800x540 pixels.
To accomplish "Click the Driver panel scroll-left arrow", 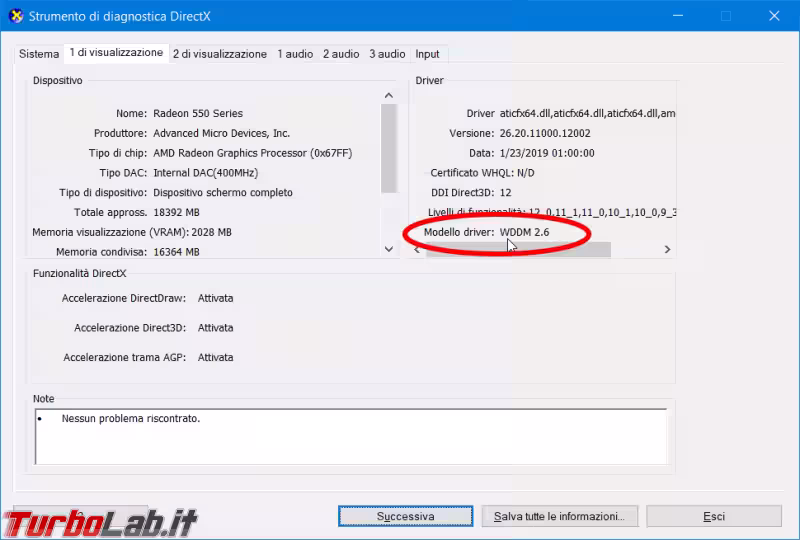I will pos(417,250).
